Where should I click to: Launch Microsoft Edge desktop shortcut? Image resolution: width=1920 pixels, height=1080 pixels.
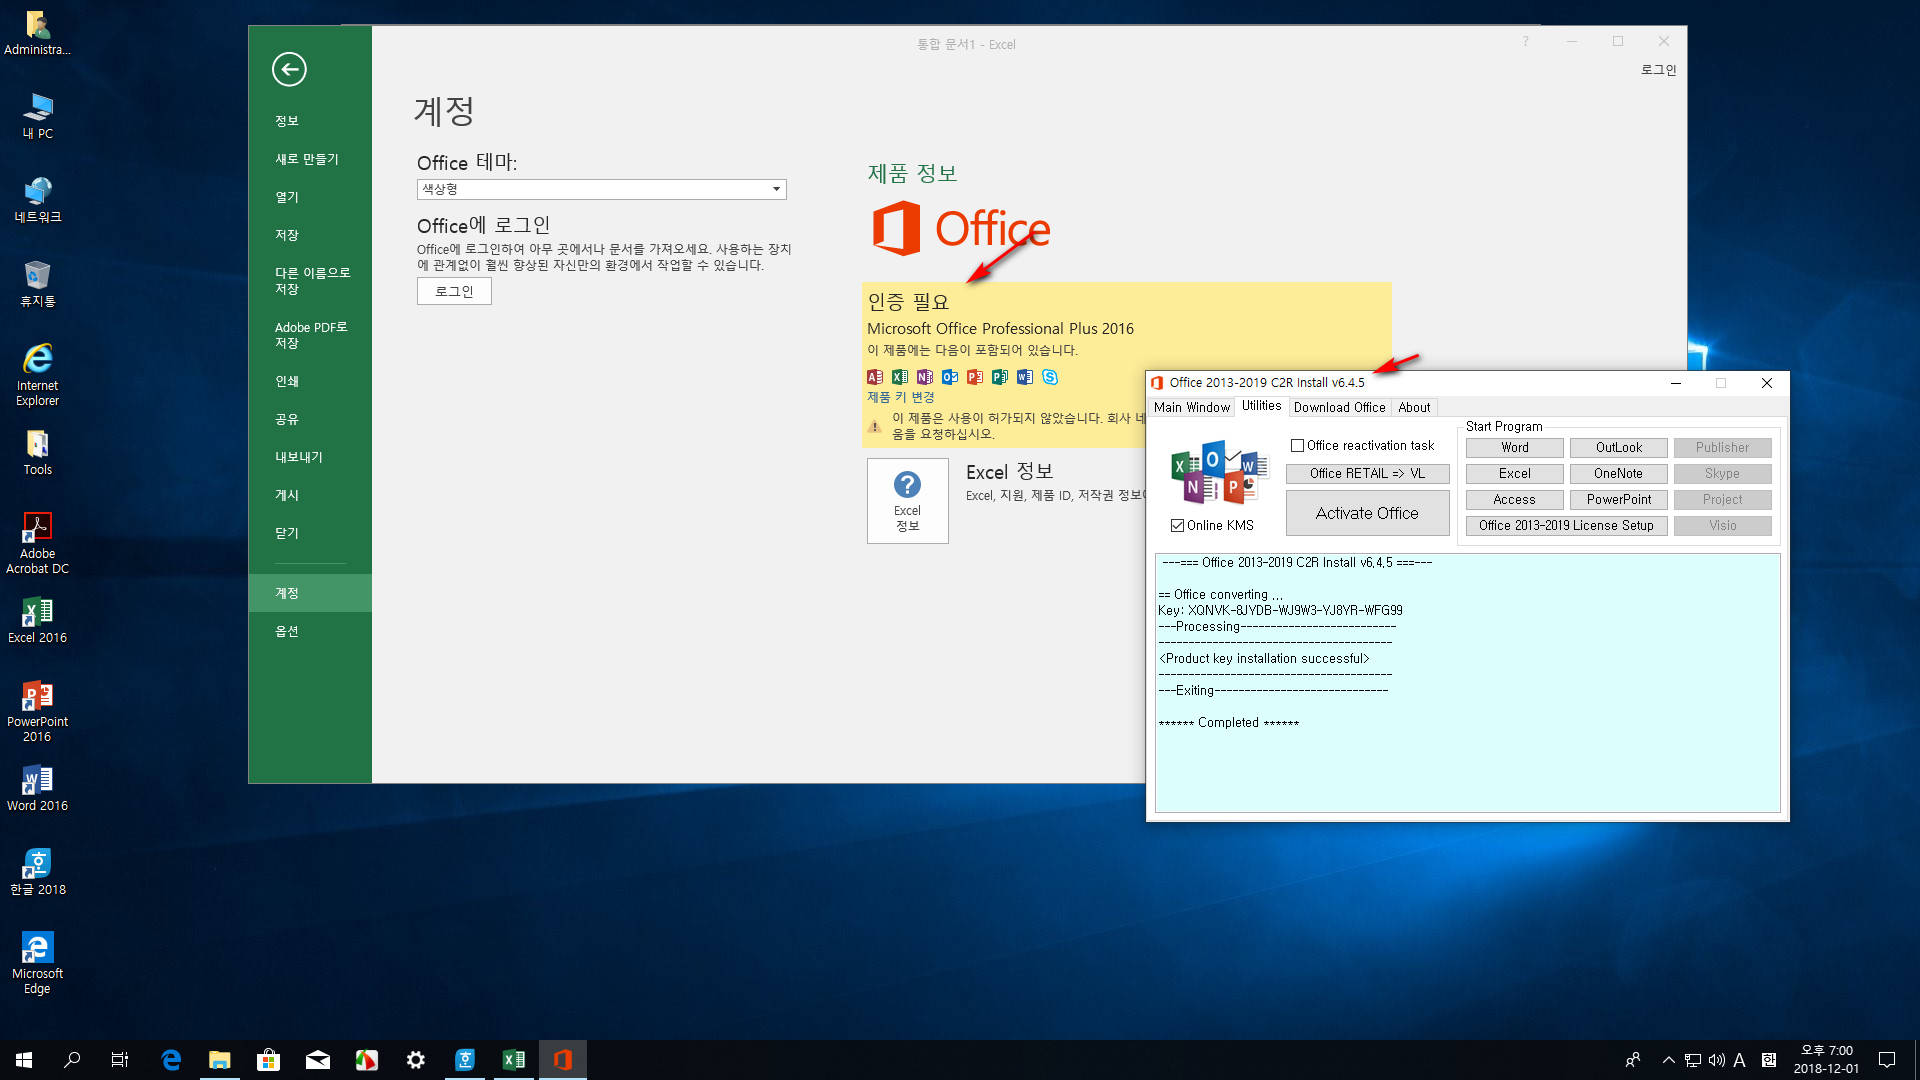coord(37,963)
